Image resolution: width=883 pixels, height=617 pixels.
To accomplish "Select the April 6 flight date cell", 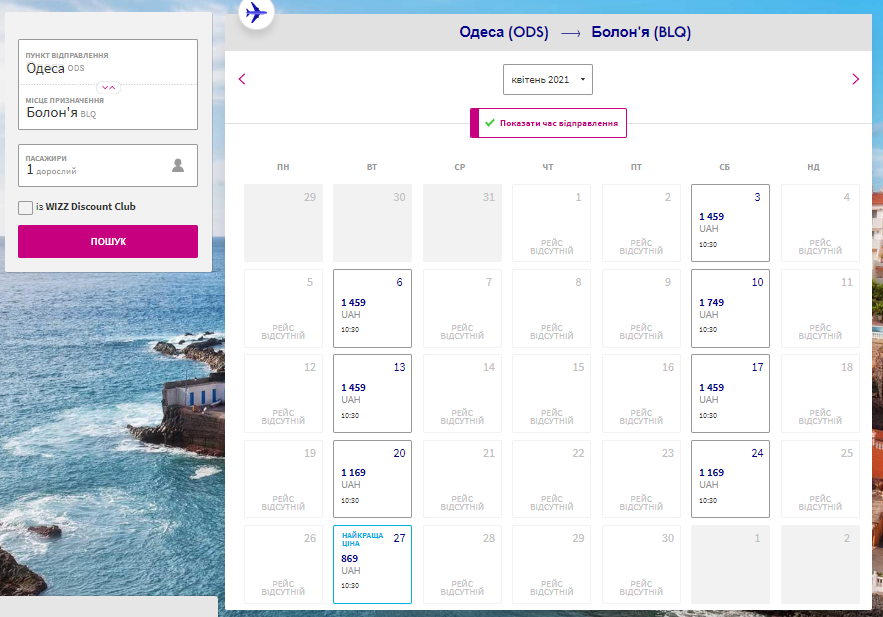I will [x=372, y=308].
